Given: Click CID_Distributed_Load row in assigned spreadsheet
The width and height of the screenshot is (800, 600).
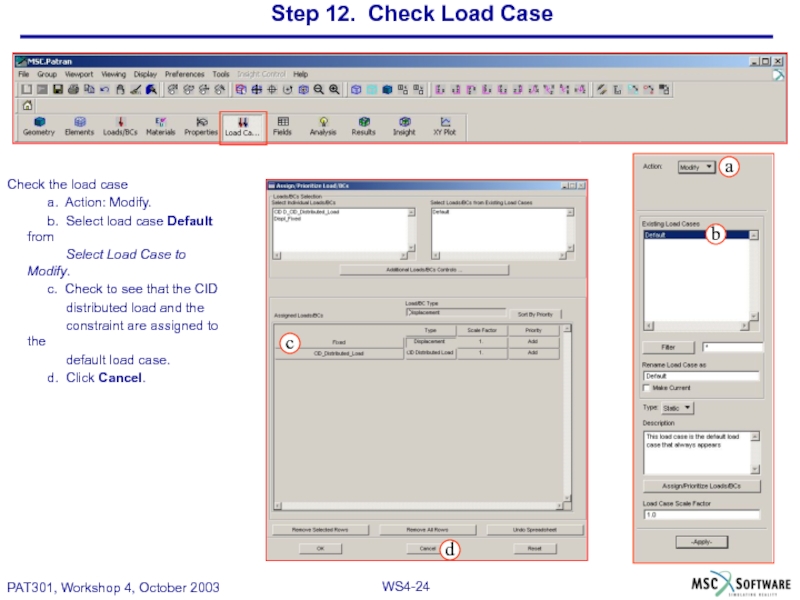Looking at the screenshot, I should [339, 354].
